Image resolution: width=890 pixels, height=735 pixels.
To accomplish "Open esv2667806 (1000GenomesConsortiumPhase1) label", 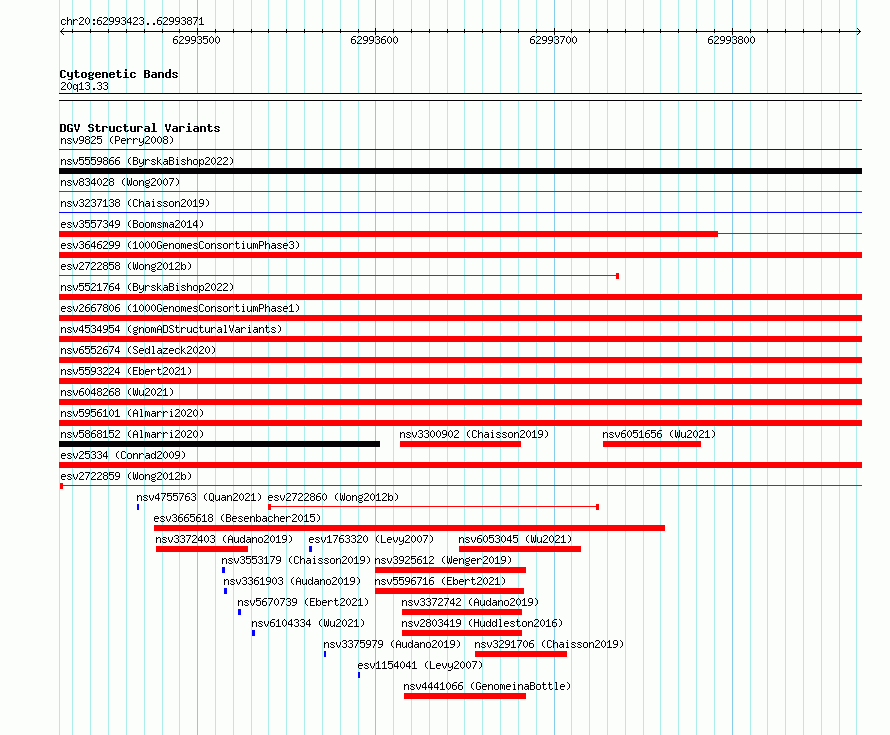I will click(x=180, y=308).
